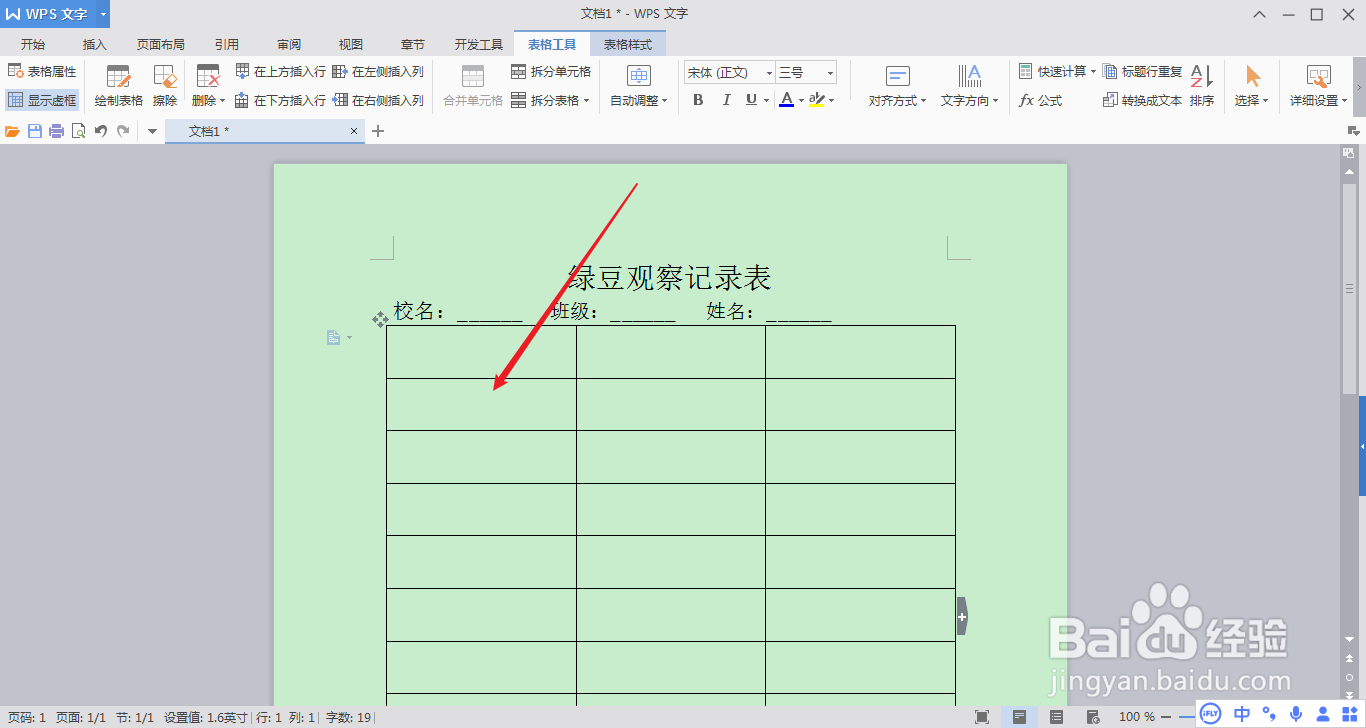Open the font name combo box 宋体
1366x728 pixels.
[730, 72]
